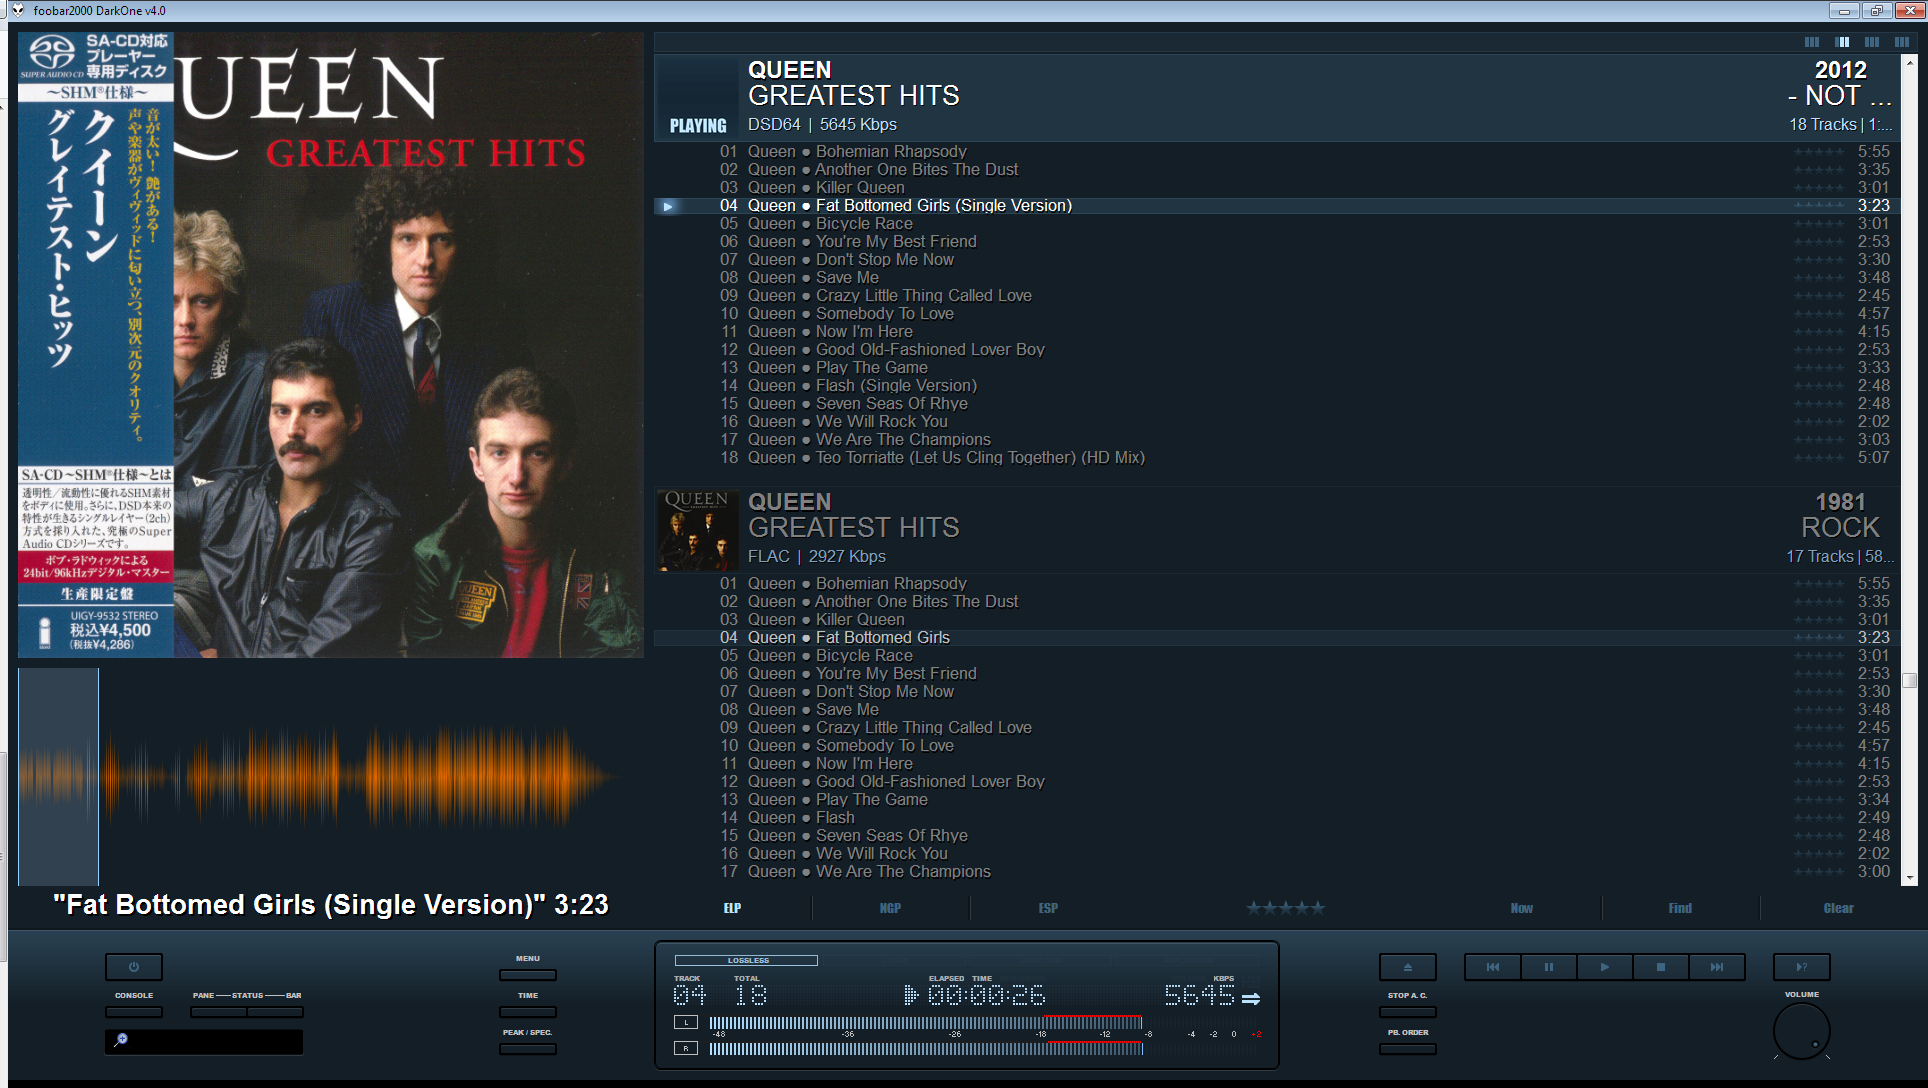Screen dimensions: 1928x1088
Task: Select "Don't Stop Me Now" in the DSD64 album
Action: 1277,260
